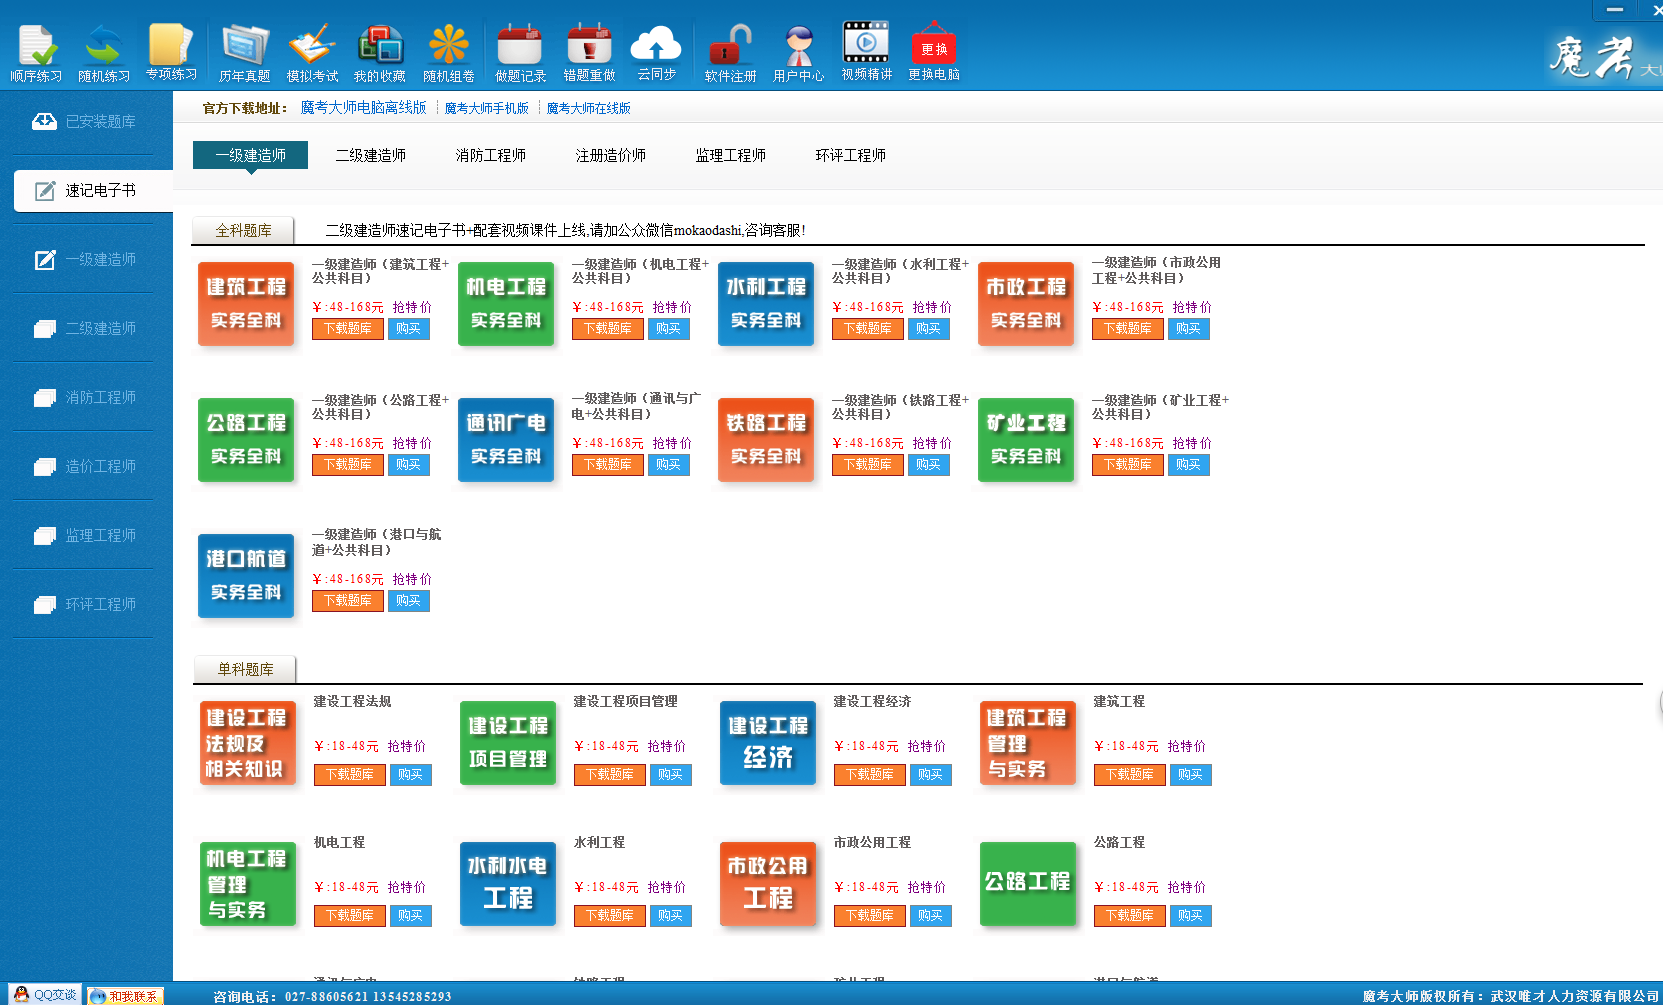The width and height of the screenshot is (1663, 1005).
Task: Open 魔考大师电脑离线版 download link
Action: point(363,108)
